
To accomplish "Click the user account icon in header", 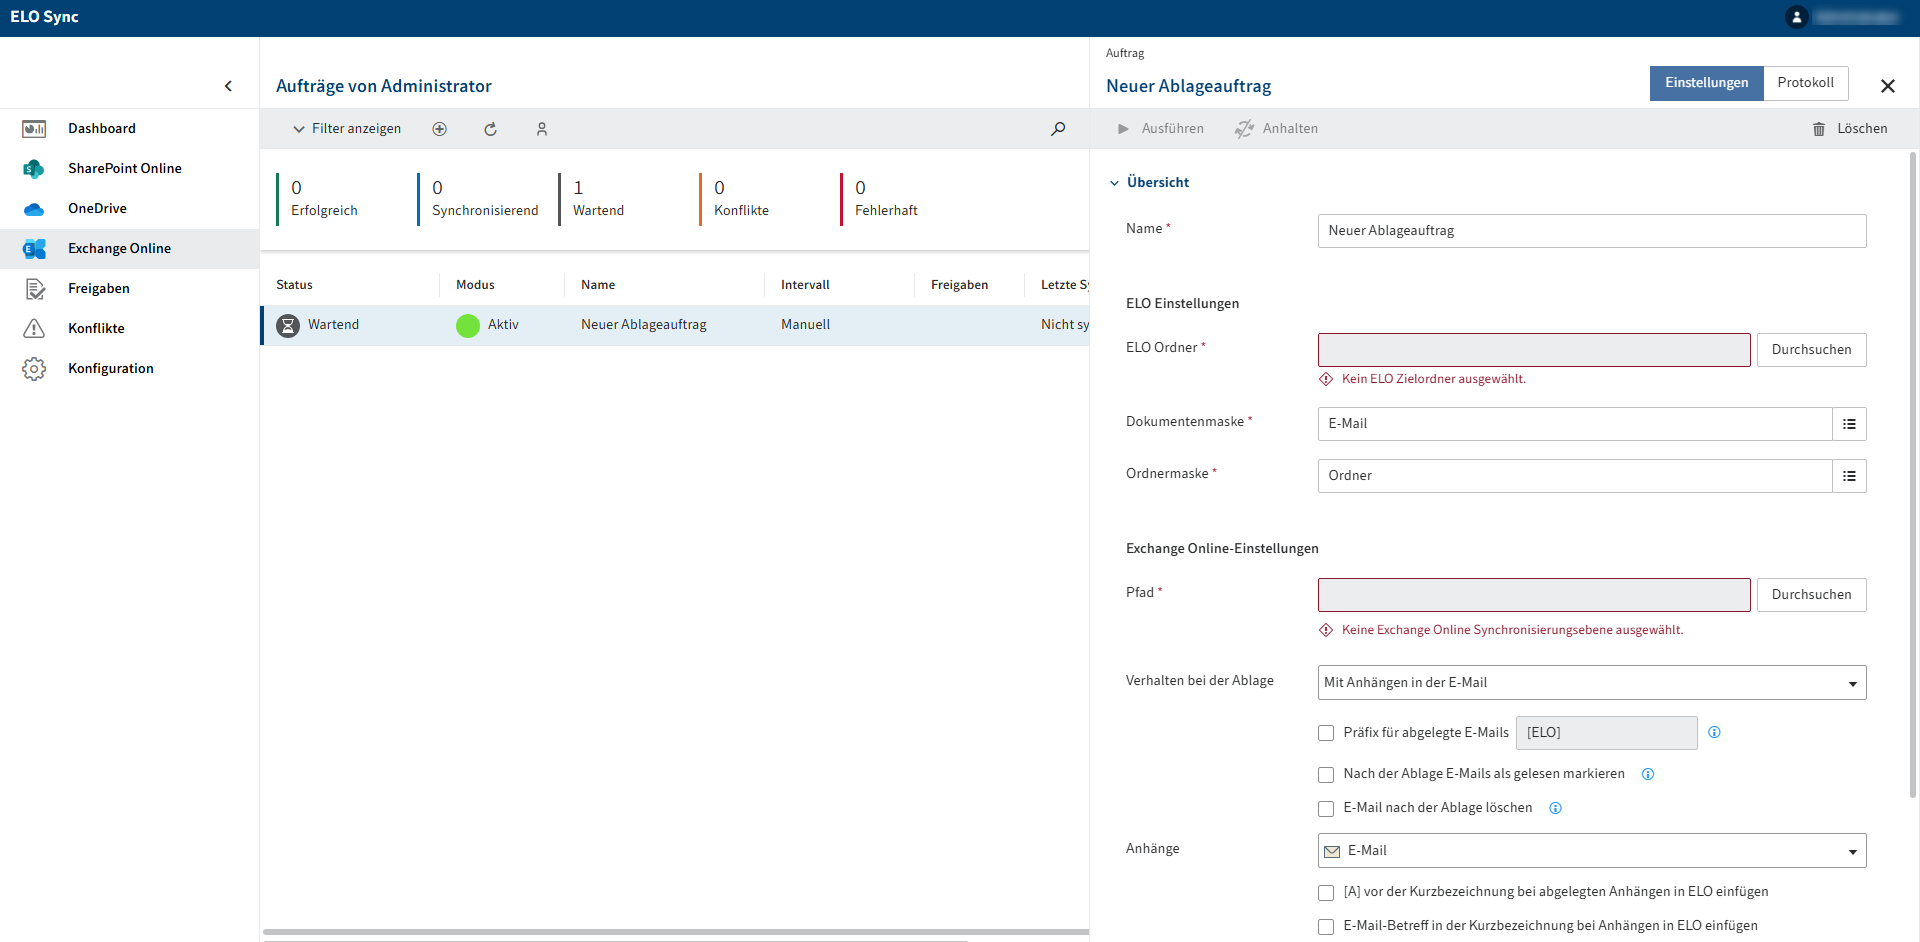I will coord(1796,17).
